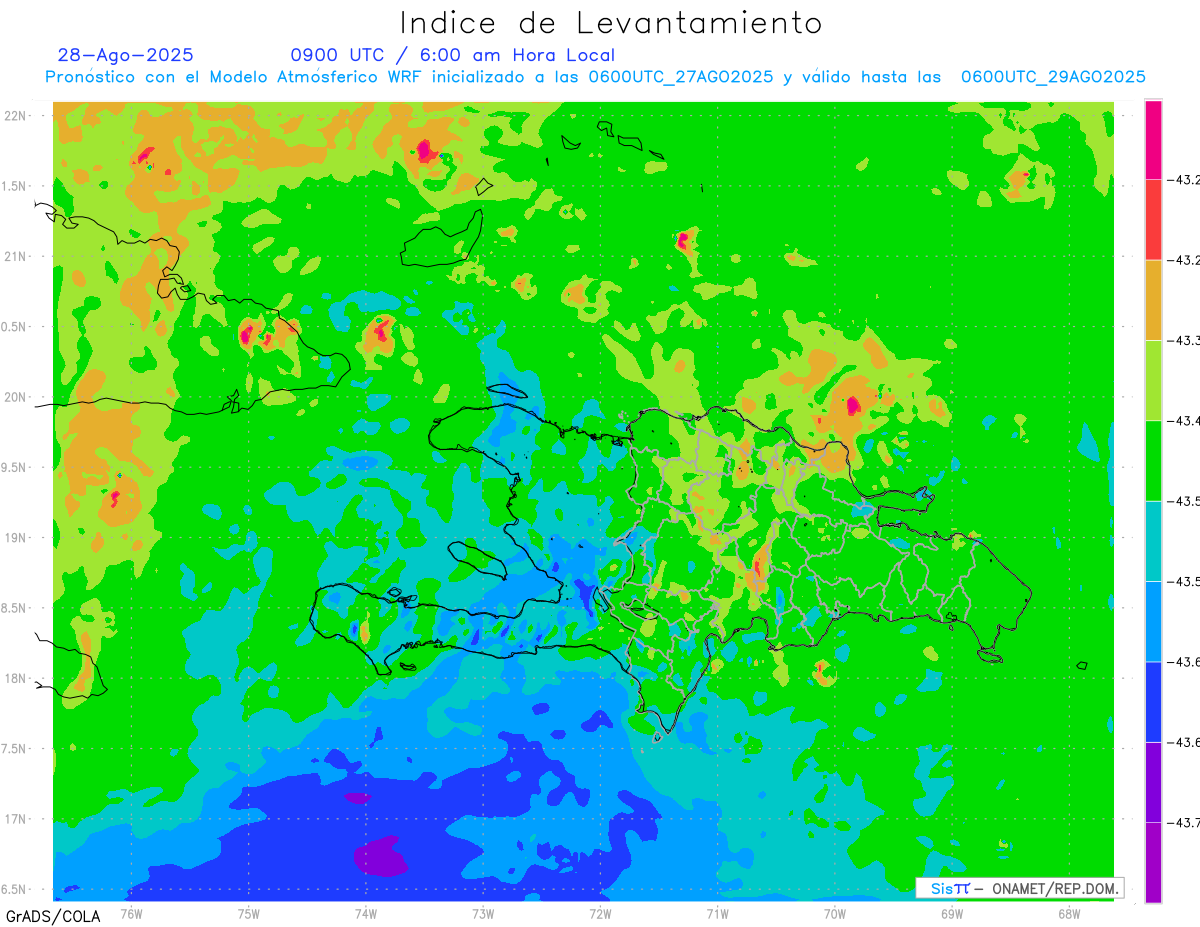This screenshot has height=927, width=1200.
Task: Click the '-43.7' color scale value
Action: point(1184,822)
